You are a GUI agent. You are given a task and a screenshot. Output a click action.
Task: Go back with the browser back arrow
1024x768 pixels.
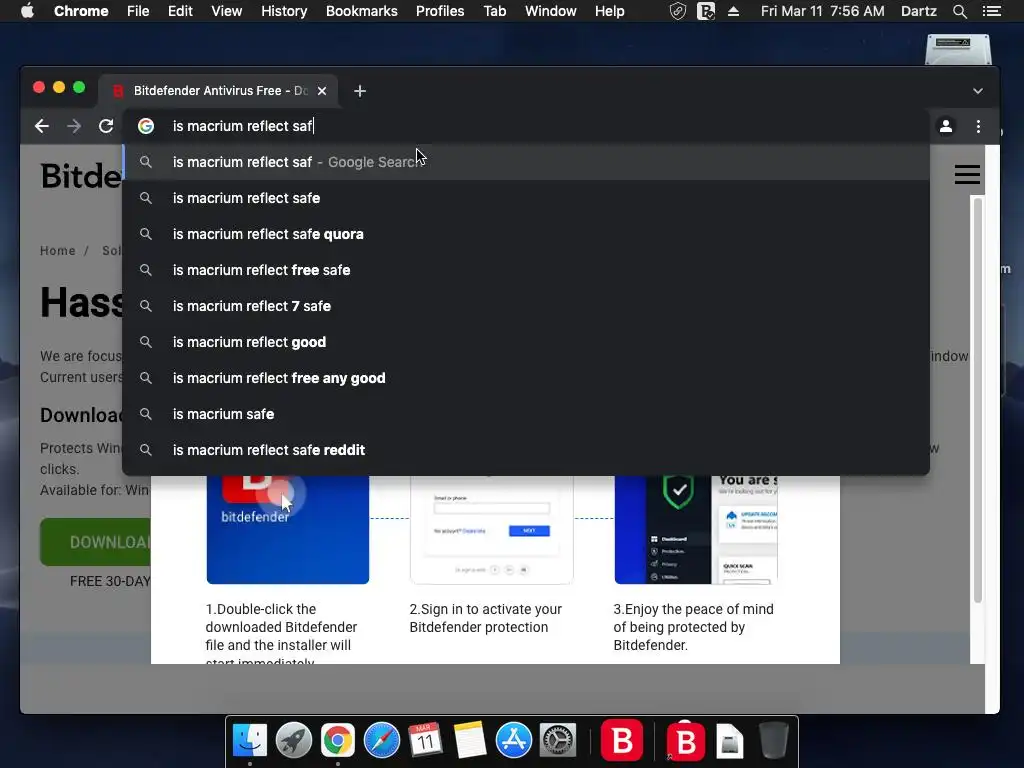point(42,126)
